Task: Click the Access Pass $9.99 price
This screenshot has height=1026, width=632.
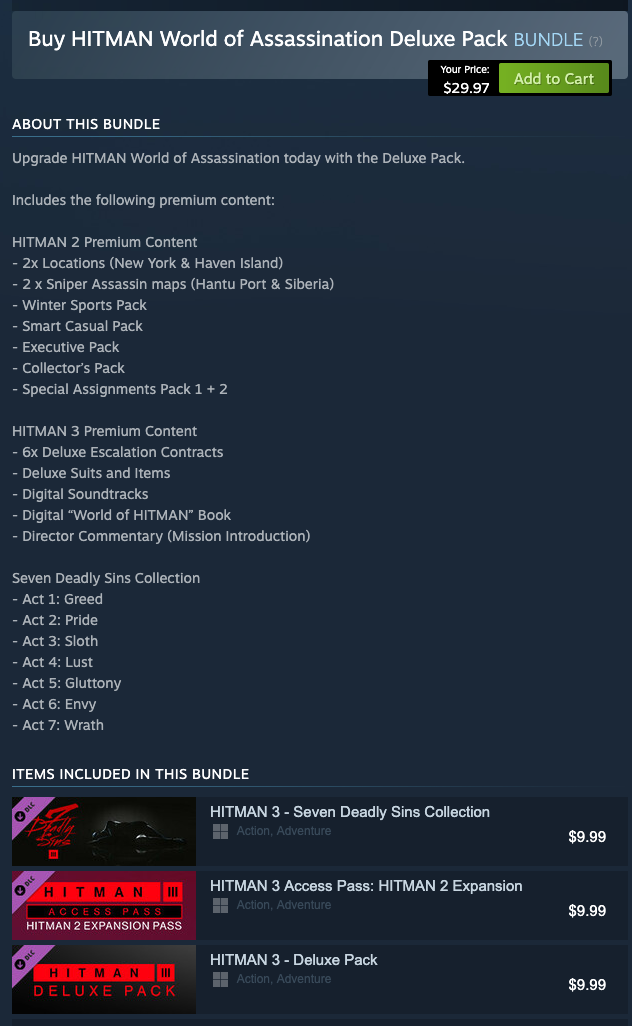Action: pyautogui.click(x=587, y=911)
